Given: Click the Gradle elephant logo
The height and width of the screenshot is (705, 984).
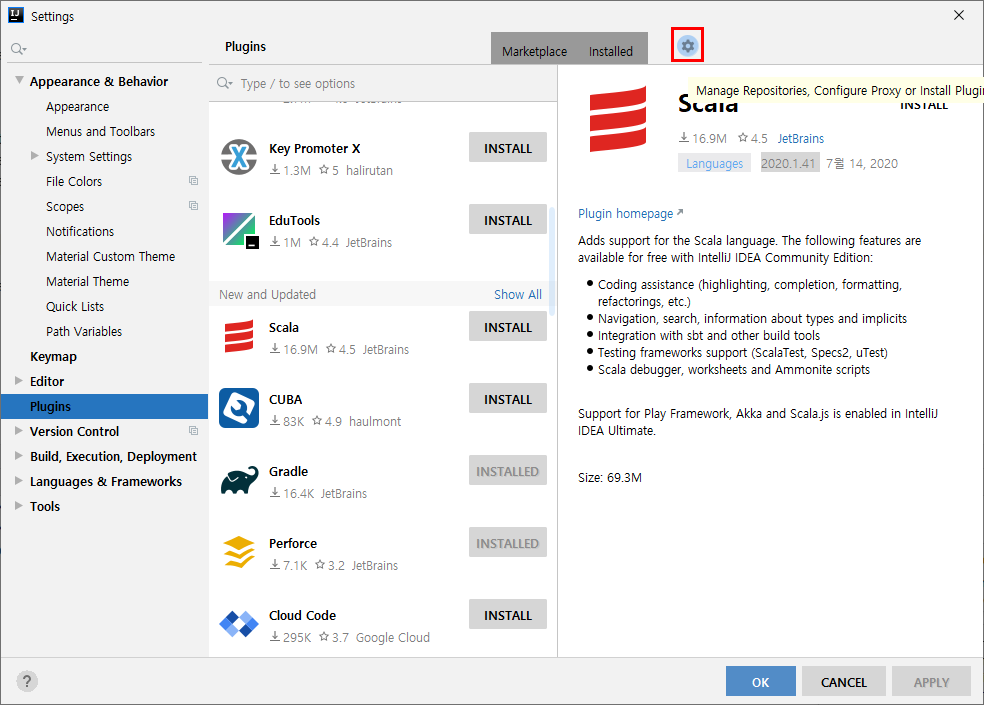Looking at the screenshot, I should click(239, 481).
